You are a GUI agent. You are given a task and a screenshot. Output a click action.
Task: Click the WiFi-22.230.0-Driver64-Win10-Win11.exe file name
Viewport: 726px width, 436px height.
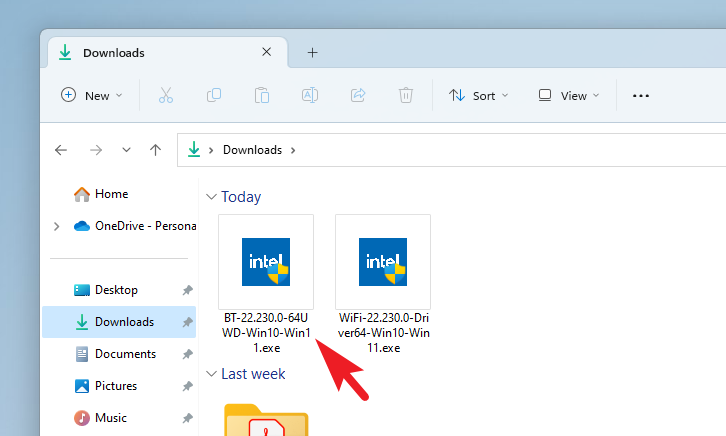click(383, 333)
